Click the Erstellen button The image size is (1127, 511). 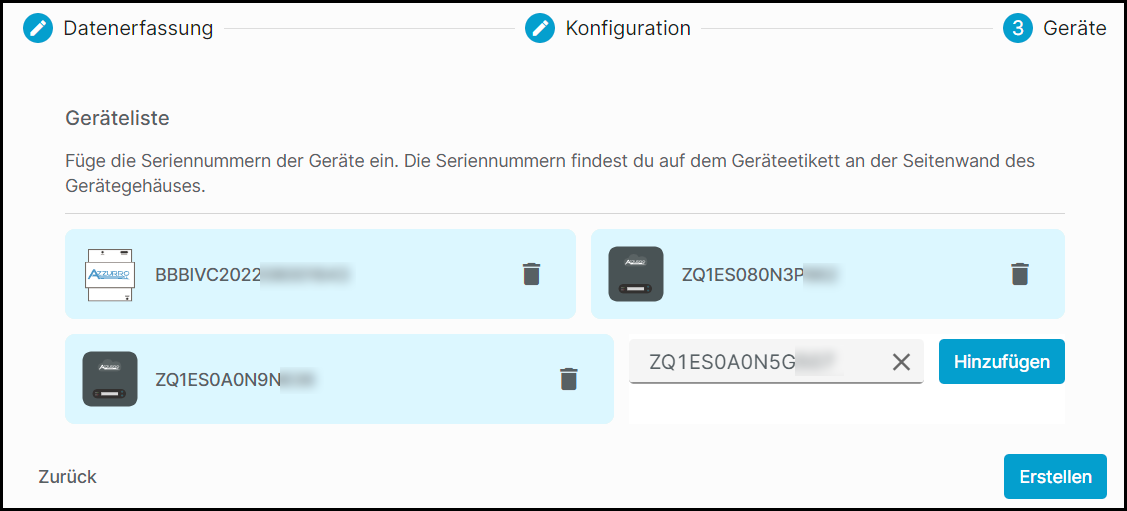pos(1055,477)
